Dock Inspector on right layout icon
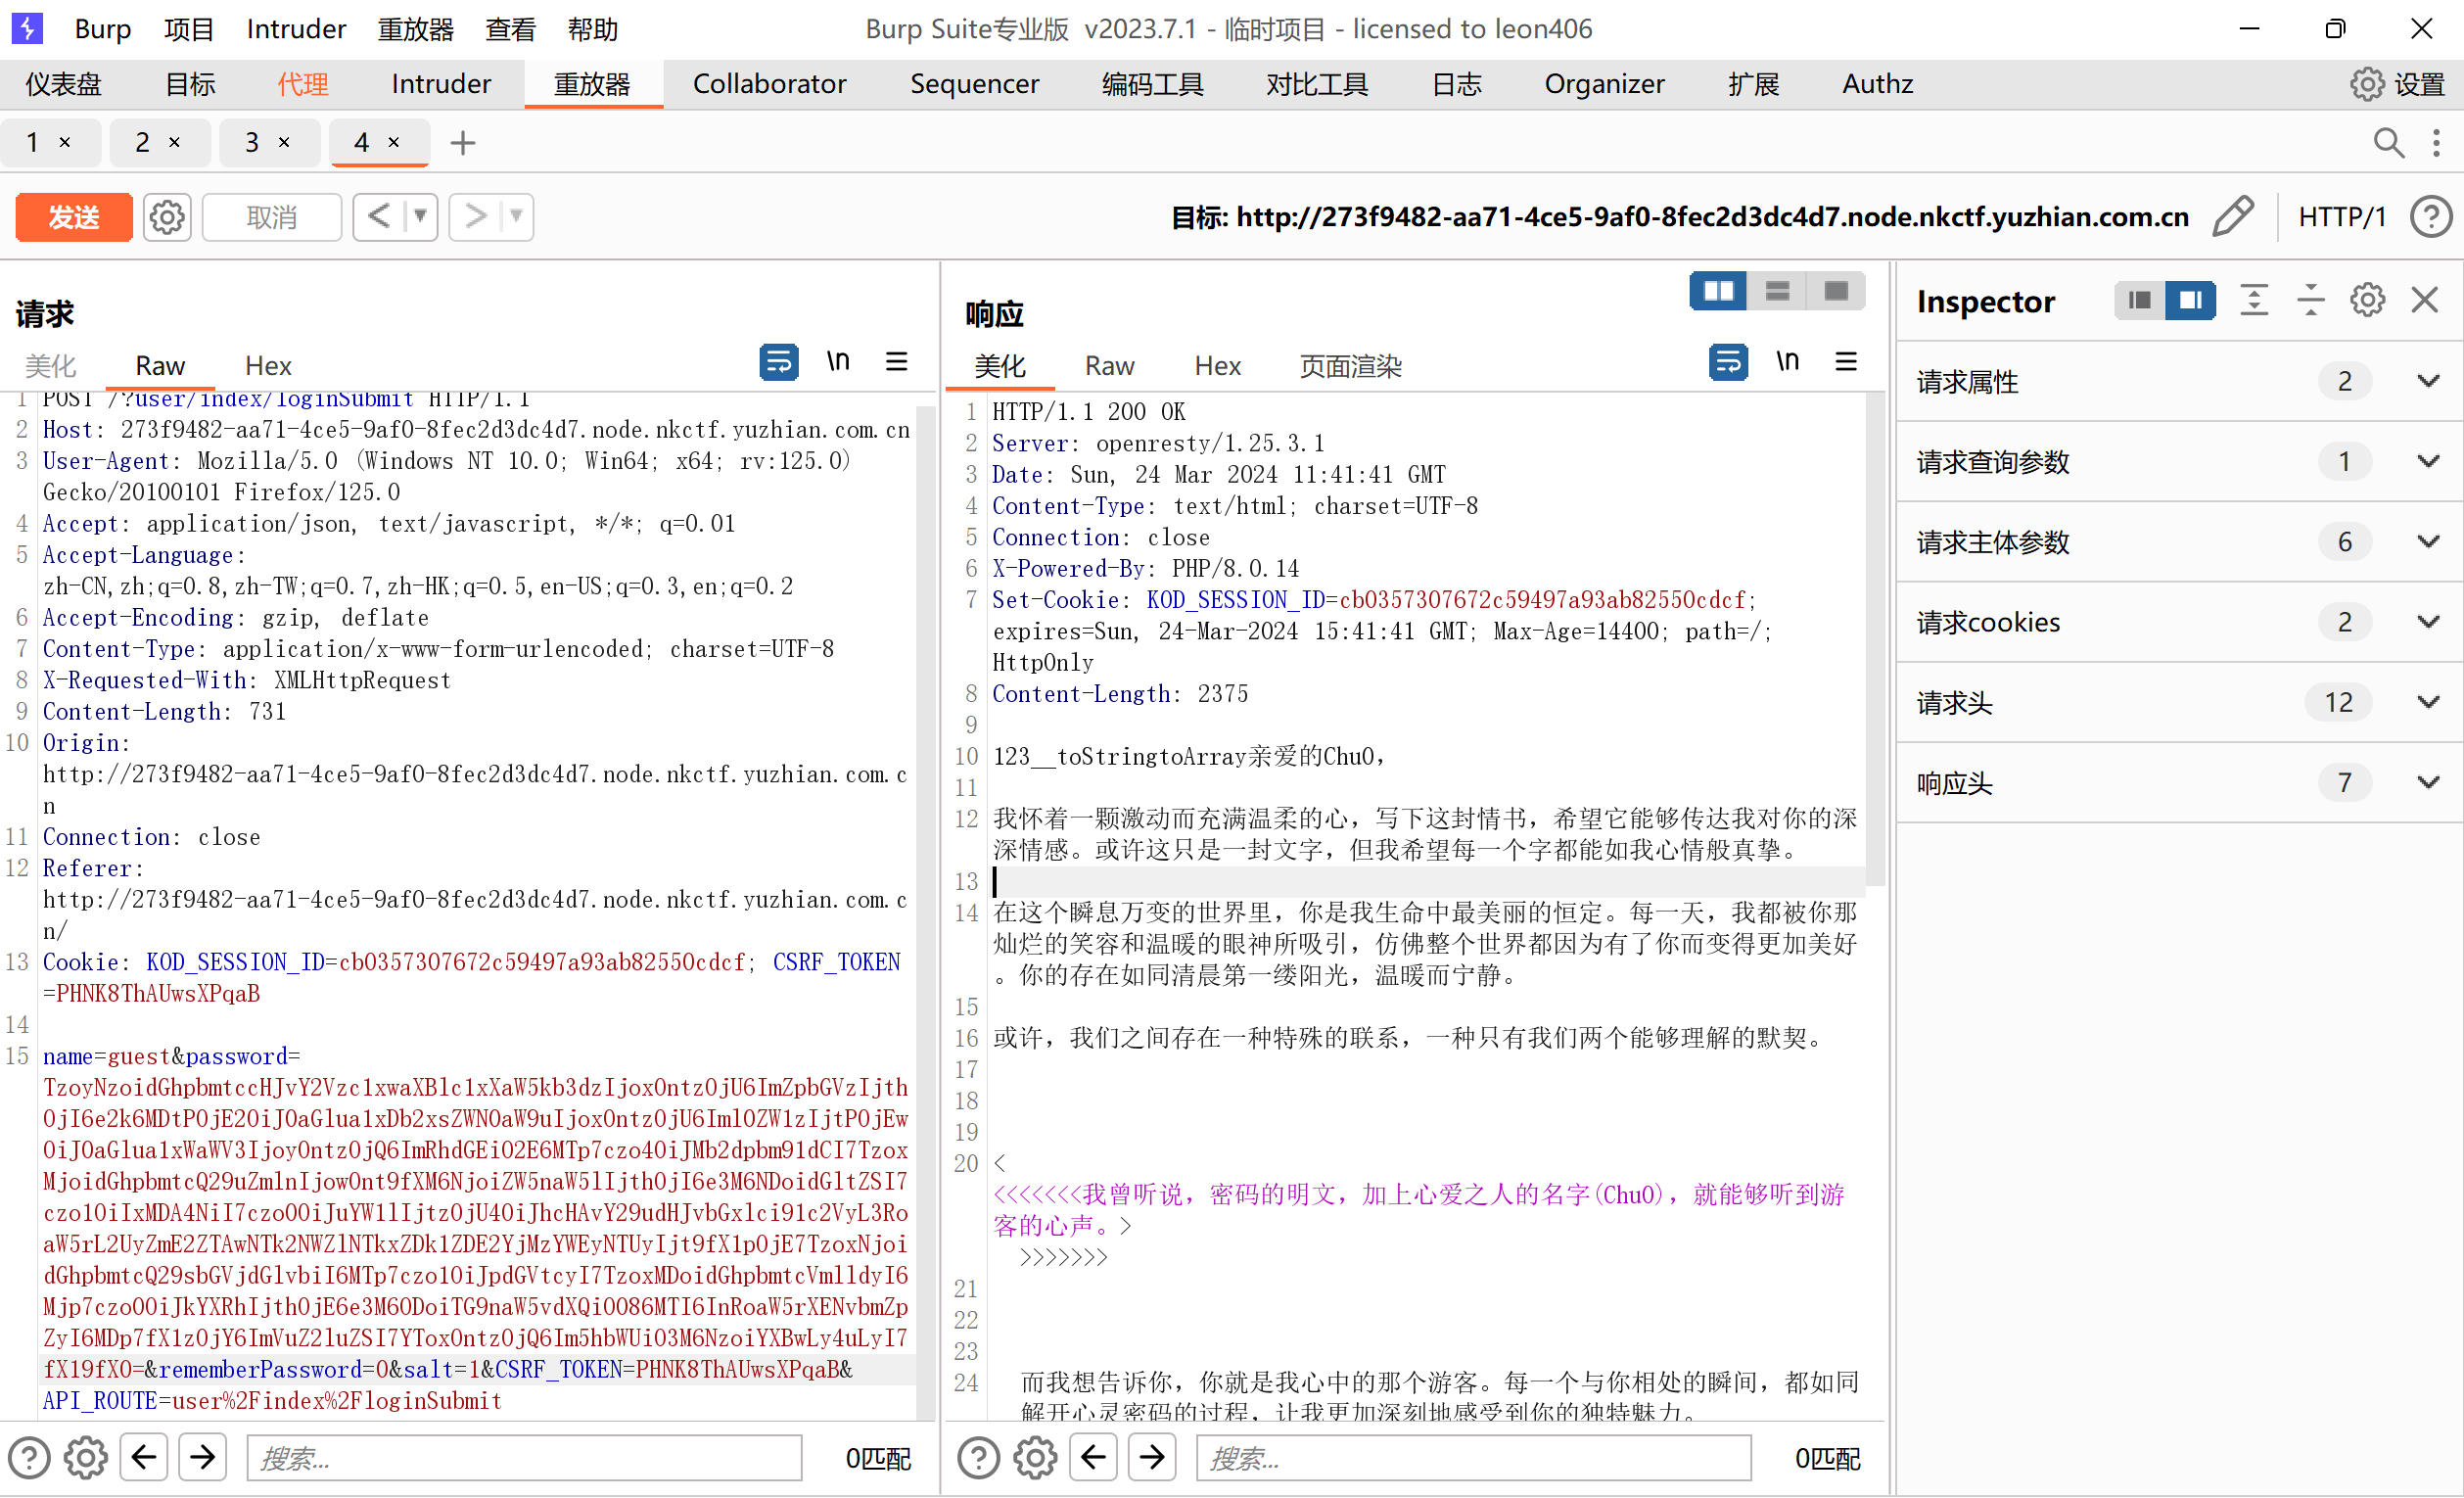The image size is (2464, 1498). 2191,300
